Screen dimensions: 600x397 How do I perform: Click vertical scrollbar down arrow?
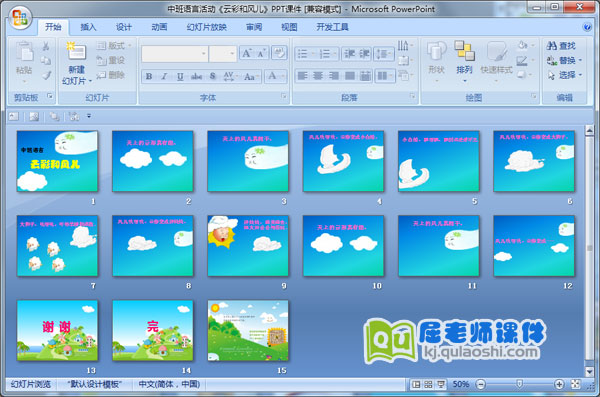tap(589, 371)
